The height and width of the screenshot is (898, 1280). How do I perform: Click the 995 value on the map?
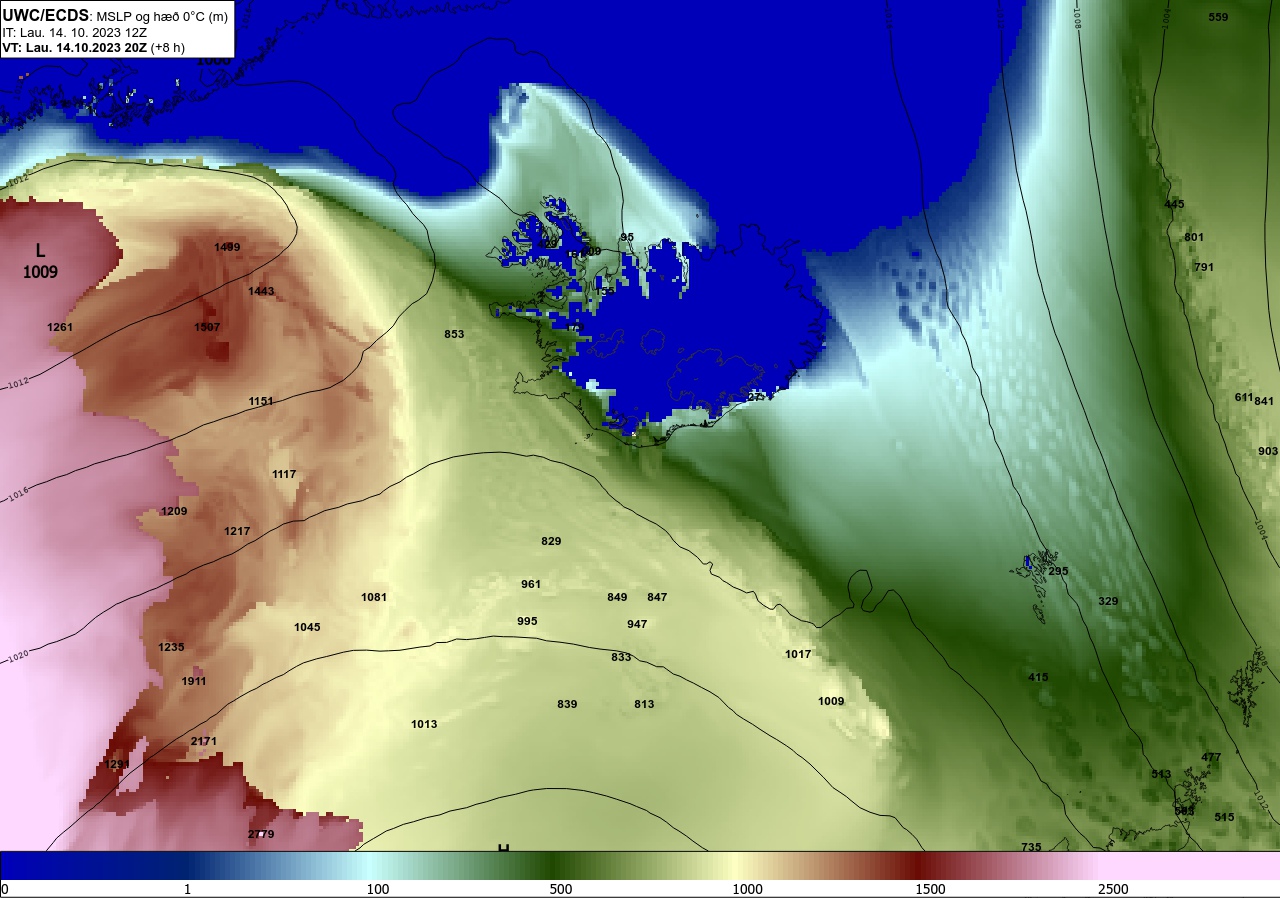(527, 621)
